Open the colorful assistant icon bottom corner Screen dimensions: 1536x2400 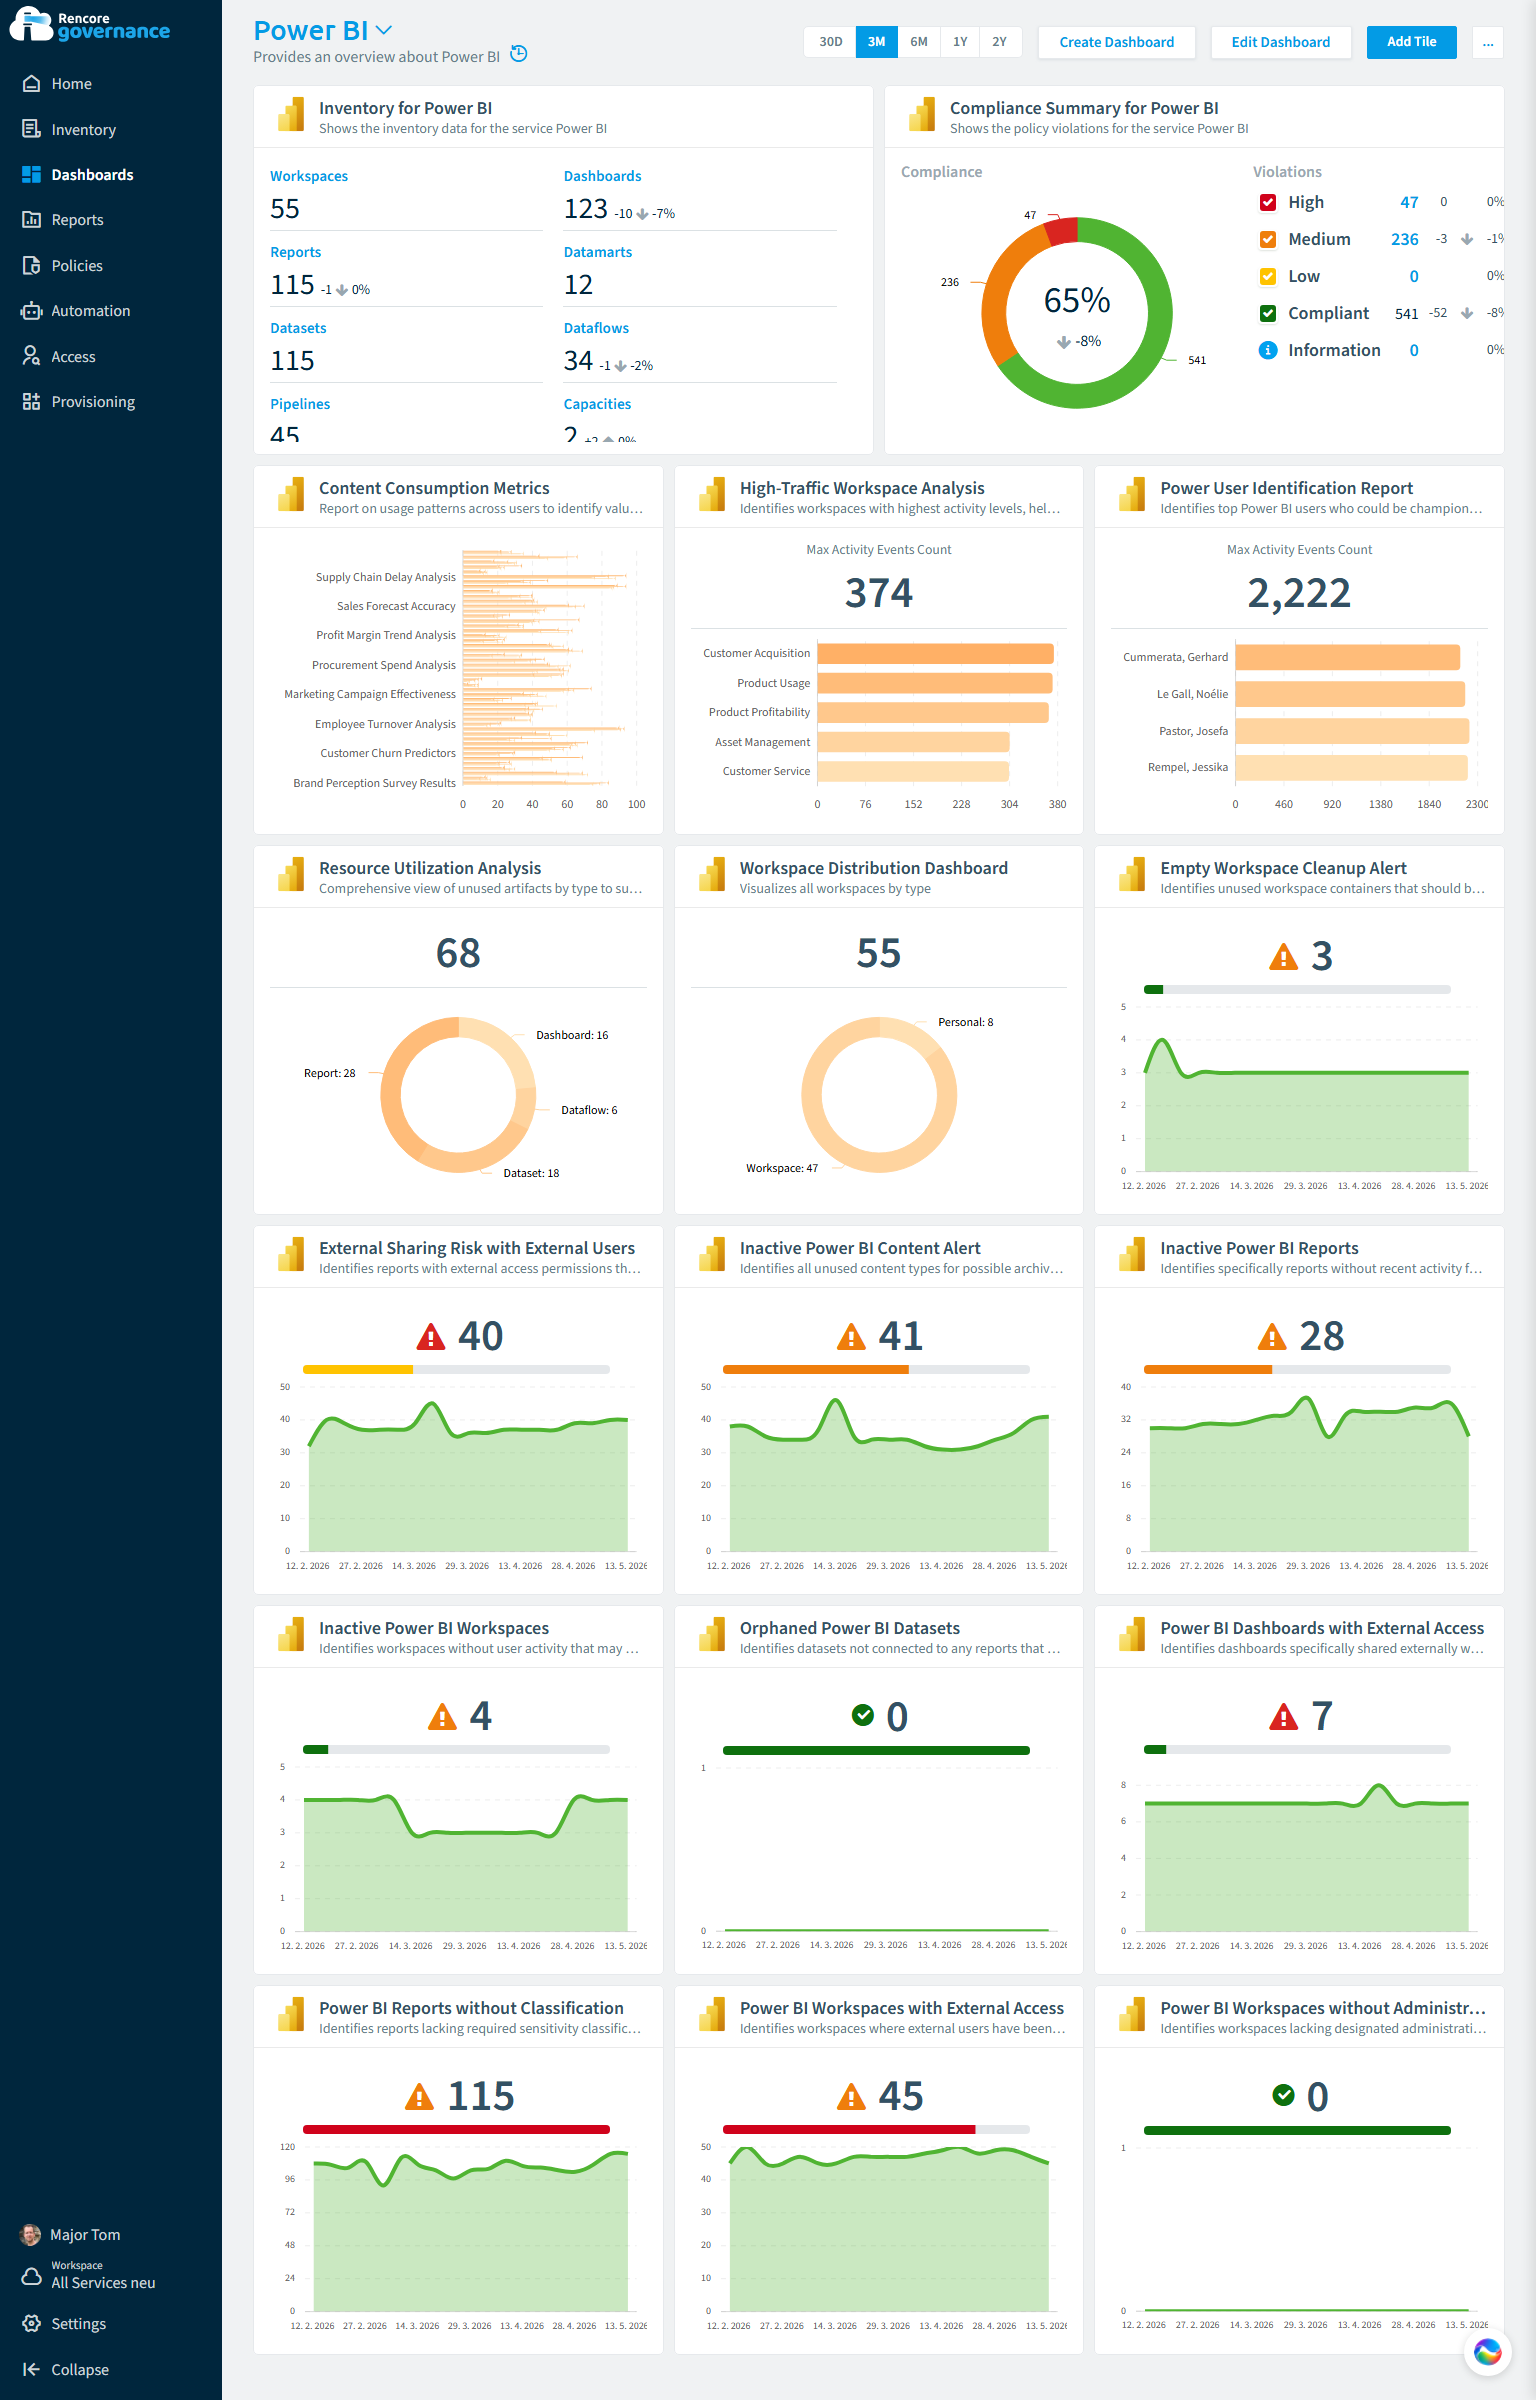coord(1487,2352)
